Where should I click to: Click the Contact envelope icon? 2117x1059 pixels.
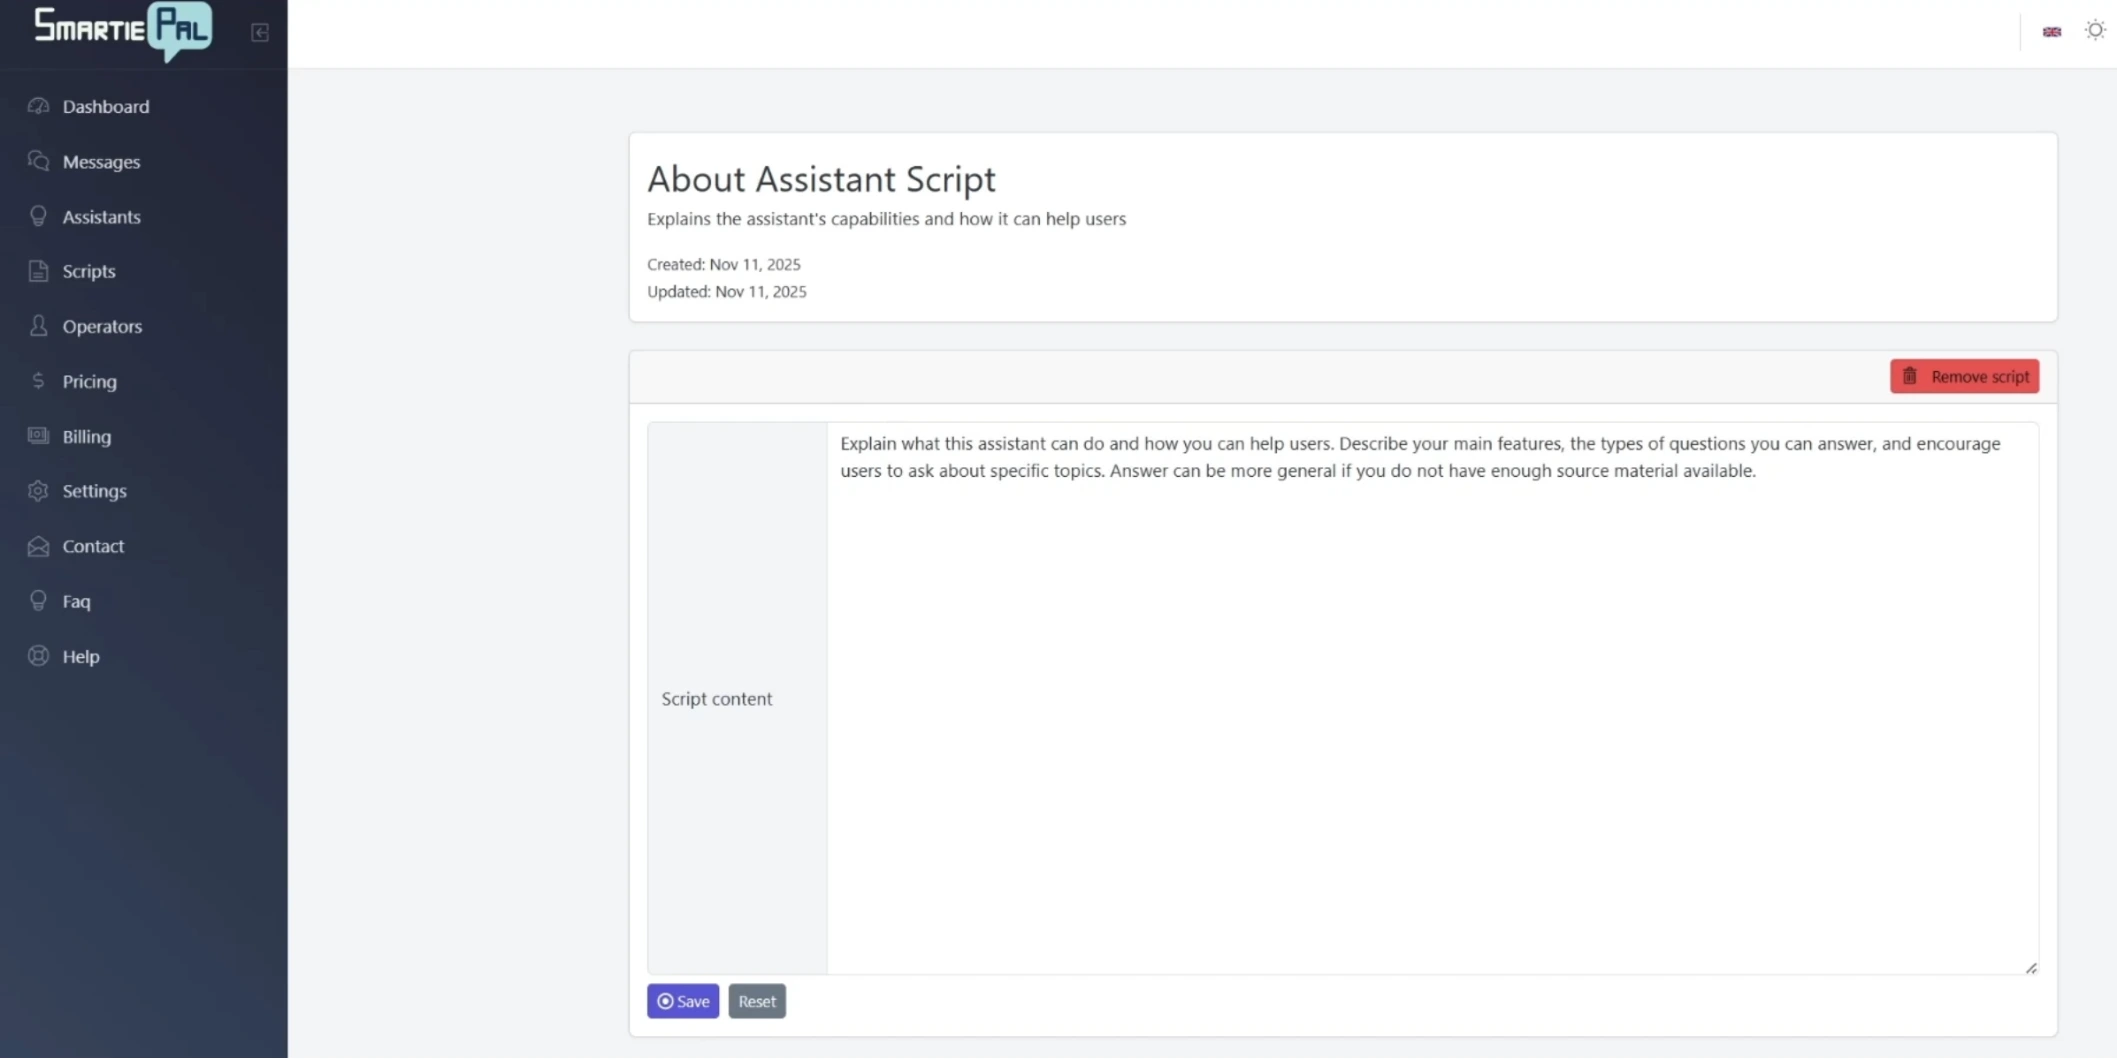(38, 546)
